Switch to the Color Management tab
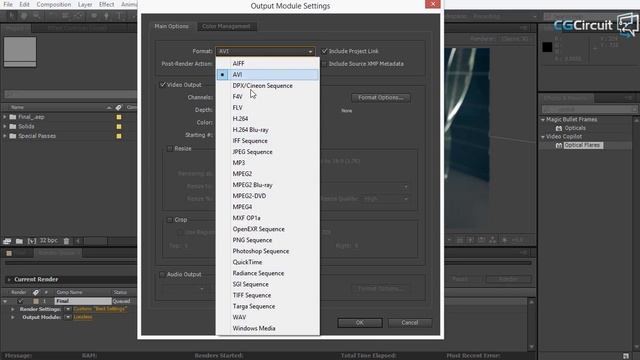The image size is (640, 360). (x=226, y=26)
